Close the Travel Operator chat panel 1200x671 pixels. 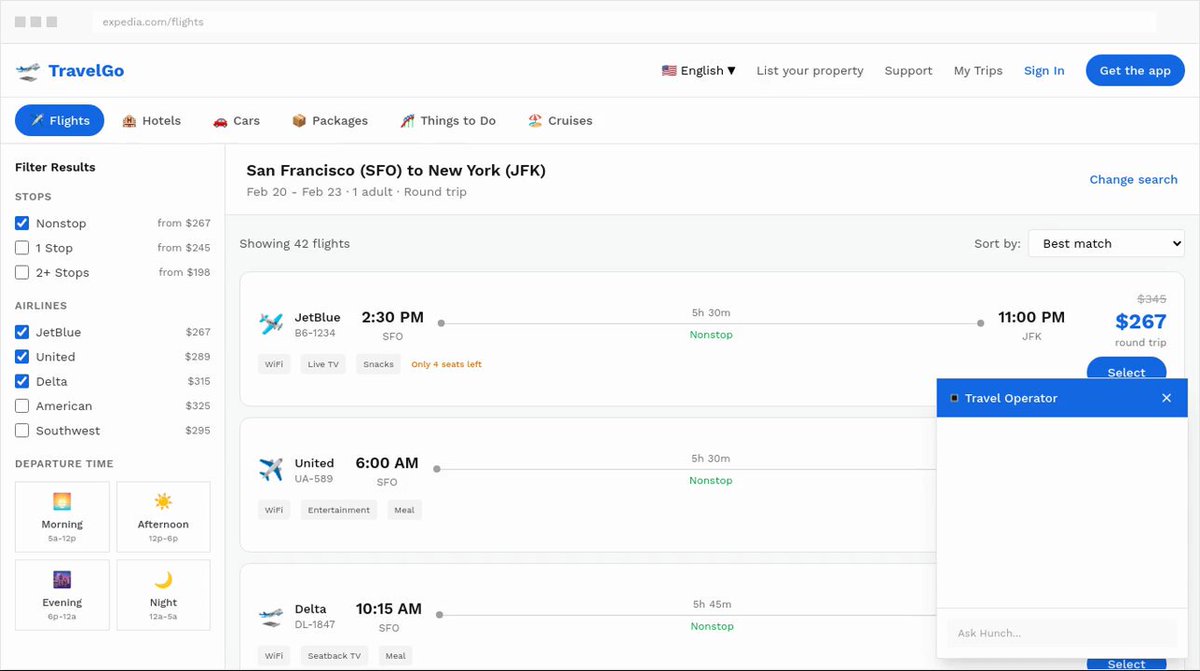tap(1166, 398)
